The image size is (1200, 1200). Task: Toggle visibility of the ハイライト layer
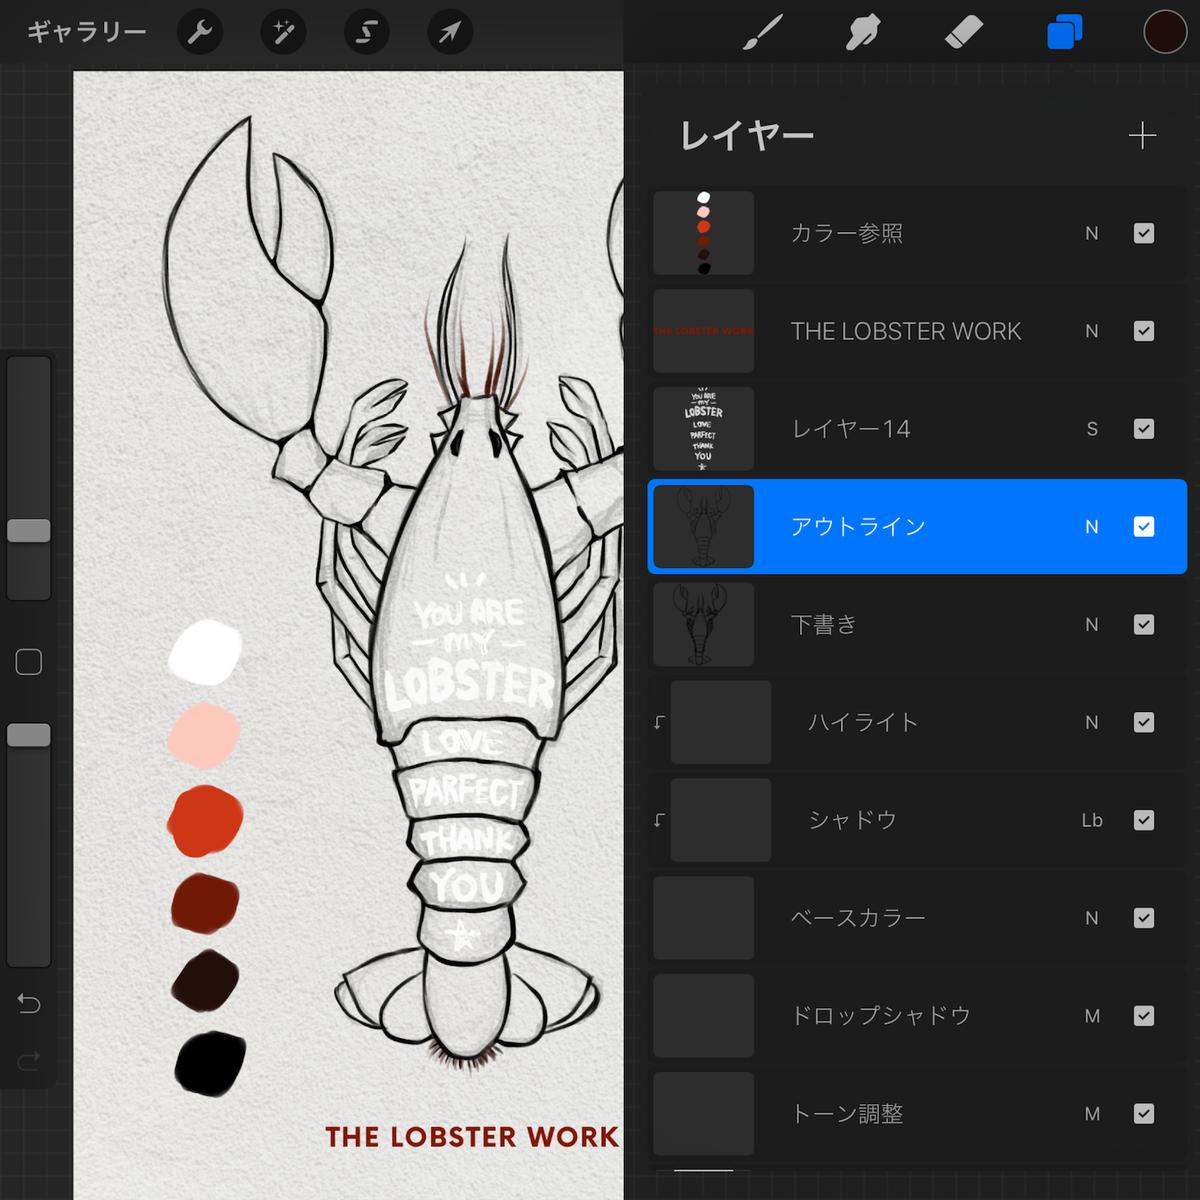coord(1143,722)
